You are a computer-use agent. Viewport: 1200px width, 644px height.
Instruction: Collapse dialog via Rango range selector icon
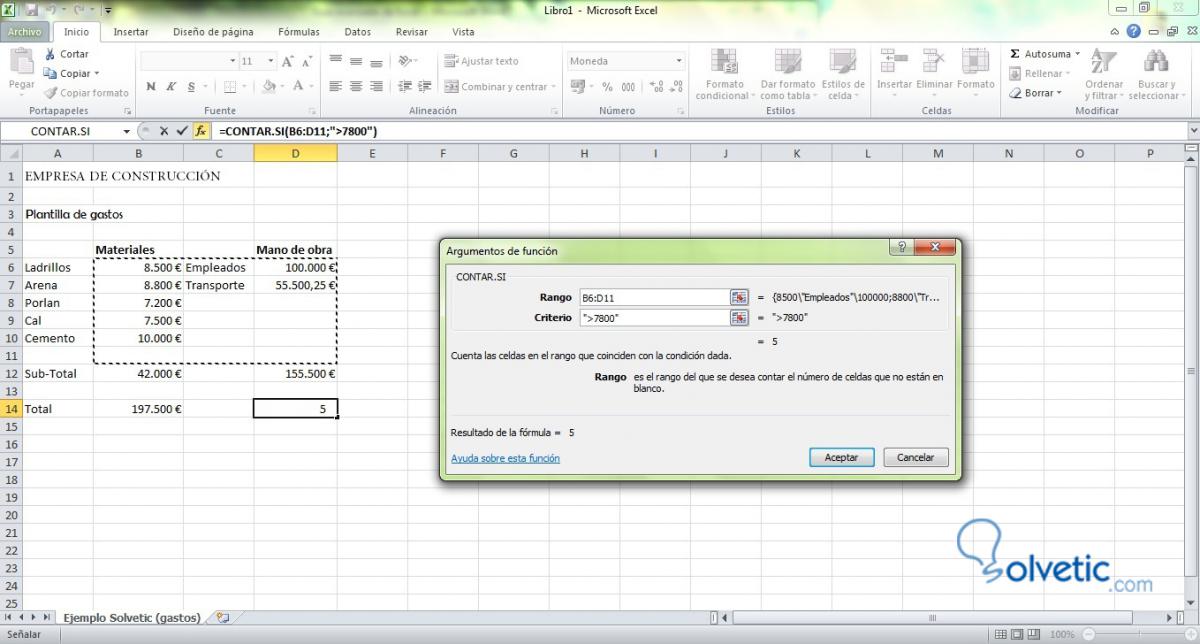[x=739, y=297]
